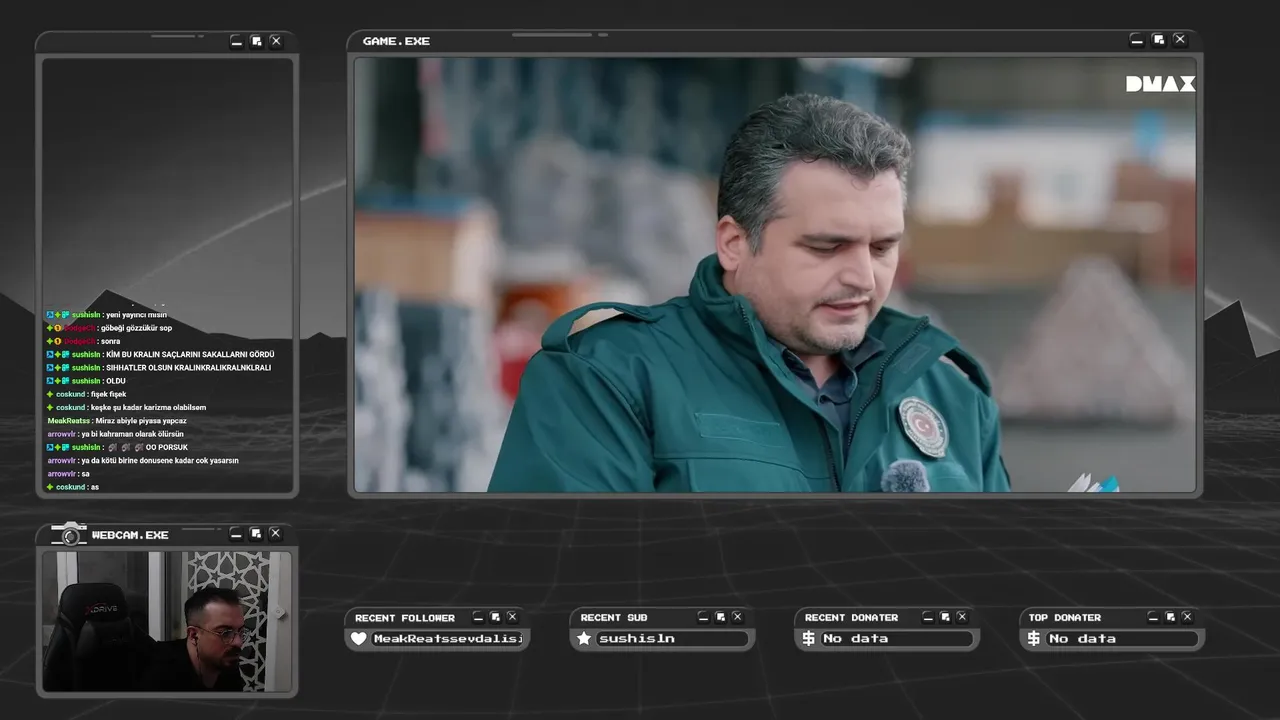Viewport: 1280px width, 720px height.
Task: Click chat message "göbeği gözzükür sop"
Action: click(136, 328)
